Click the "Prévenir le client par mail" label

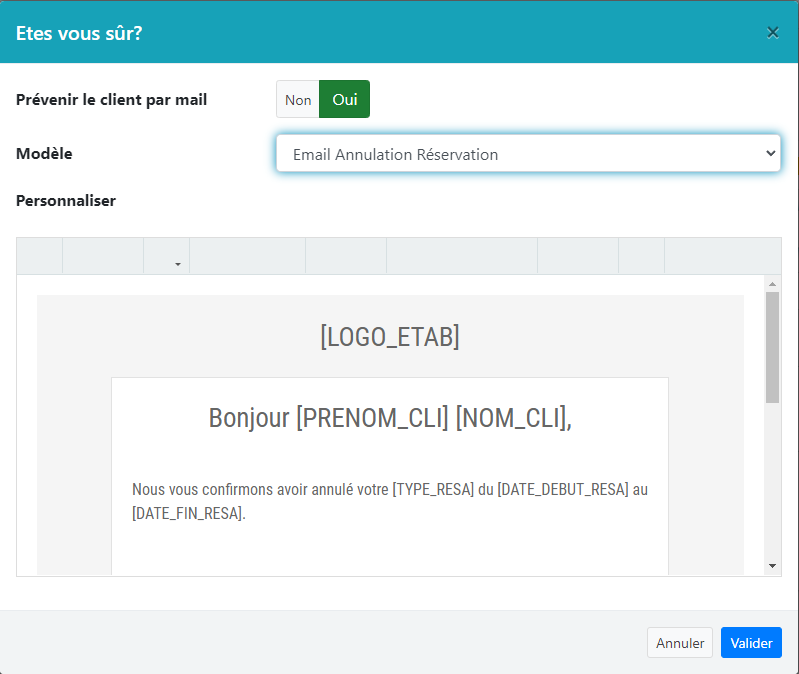pos(112,100)
